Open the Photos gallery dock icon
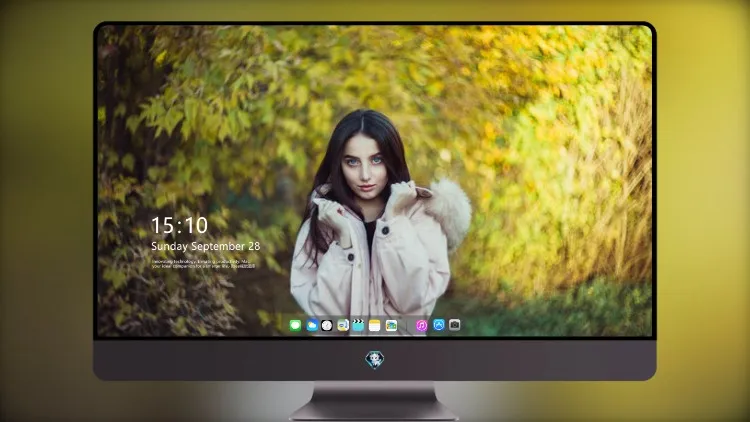 [391, 325]
